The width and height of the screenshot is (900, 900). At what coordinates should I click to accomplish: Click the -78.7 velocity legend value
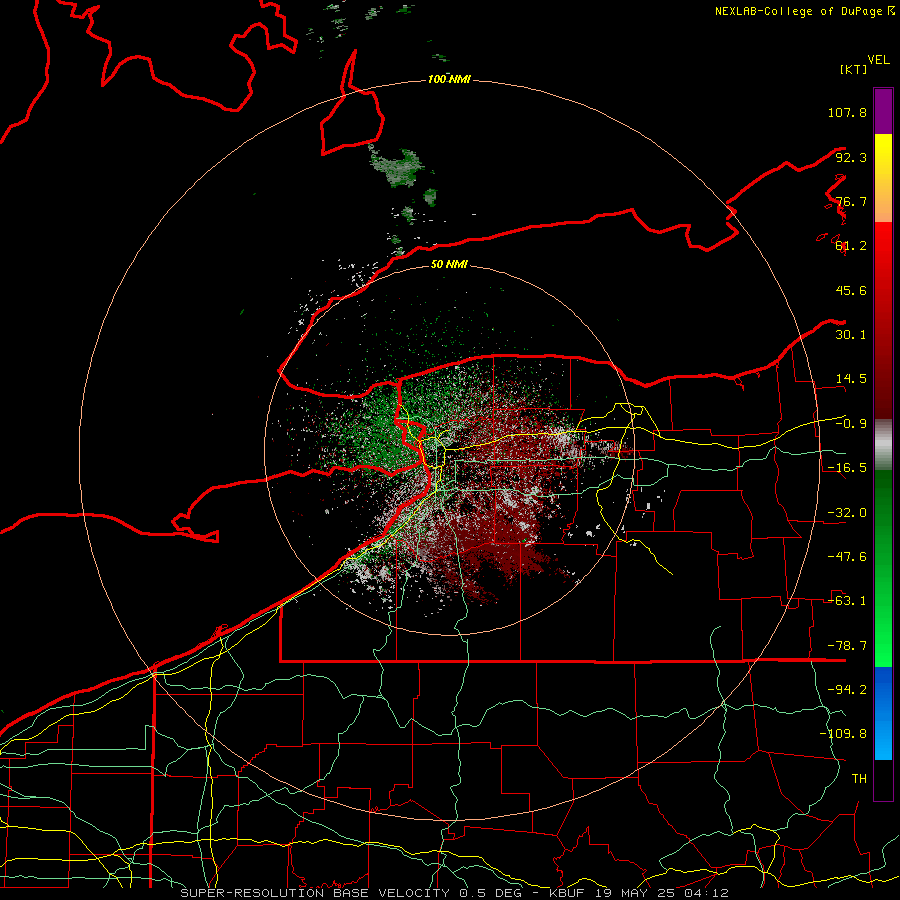click(x=847, y=646)
